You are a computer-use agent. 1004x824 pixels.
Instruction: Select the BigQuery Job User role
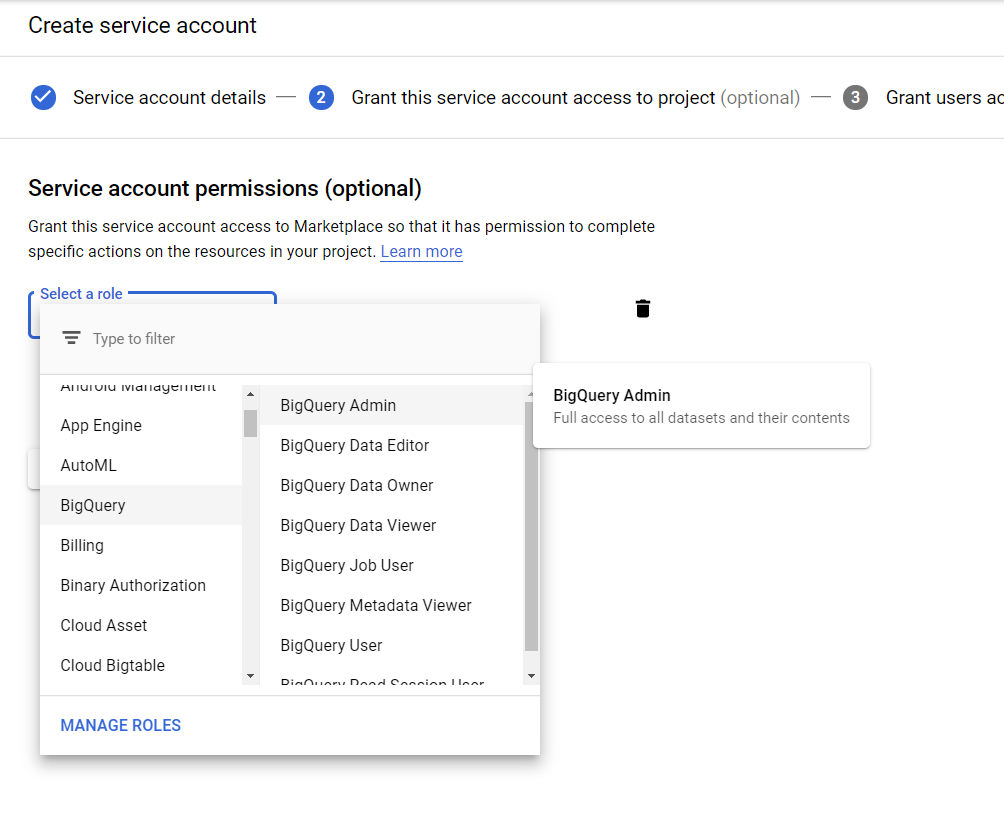point(346,565)
